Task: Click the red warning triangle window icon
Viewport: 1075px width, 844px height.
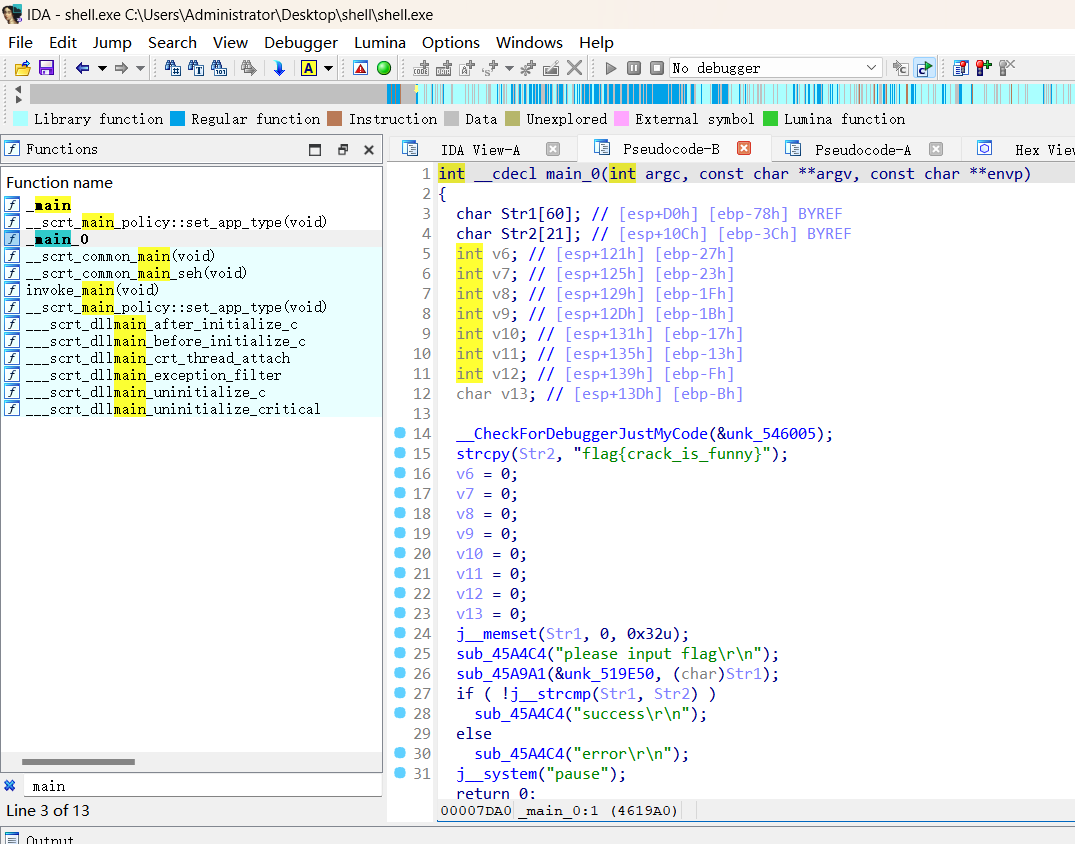Action: (x=361, y=68)
